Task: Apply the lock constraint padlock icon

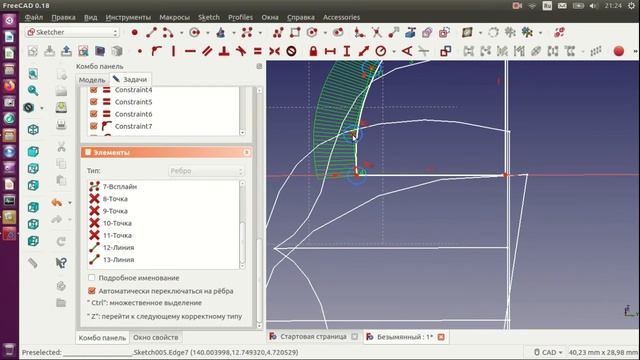Action: click(313, 51)
